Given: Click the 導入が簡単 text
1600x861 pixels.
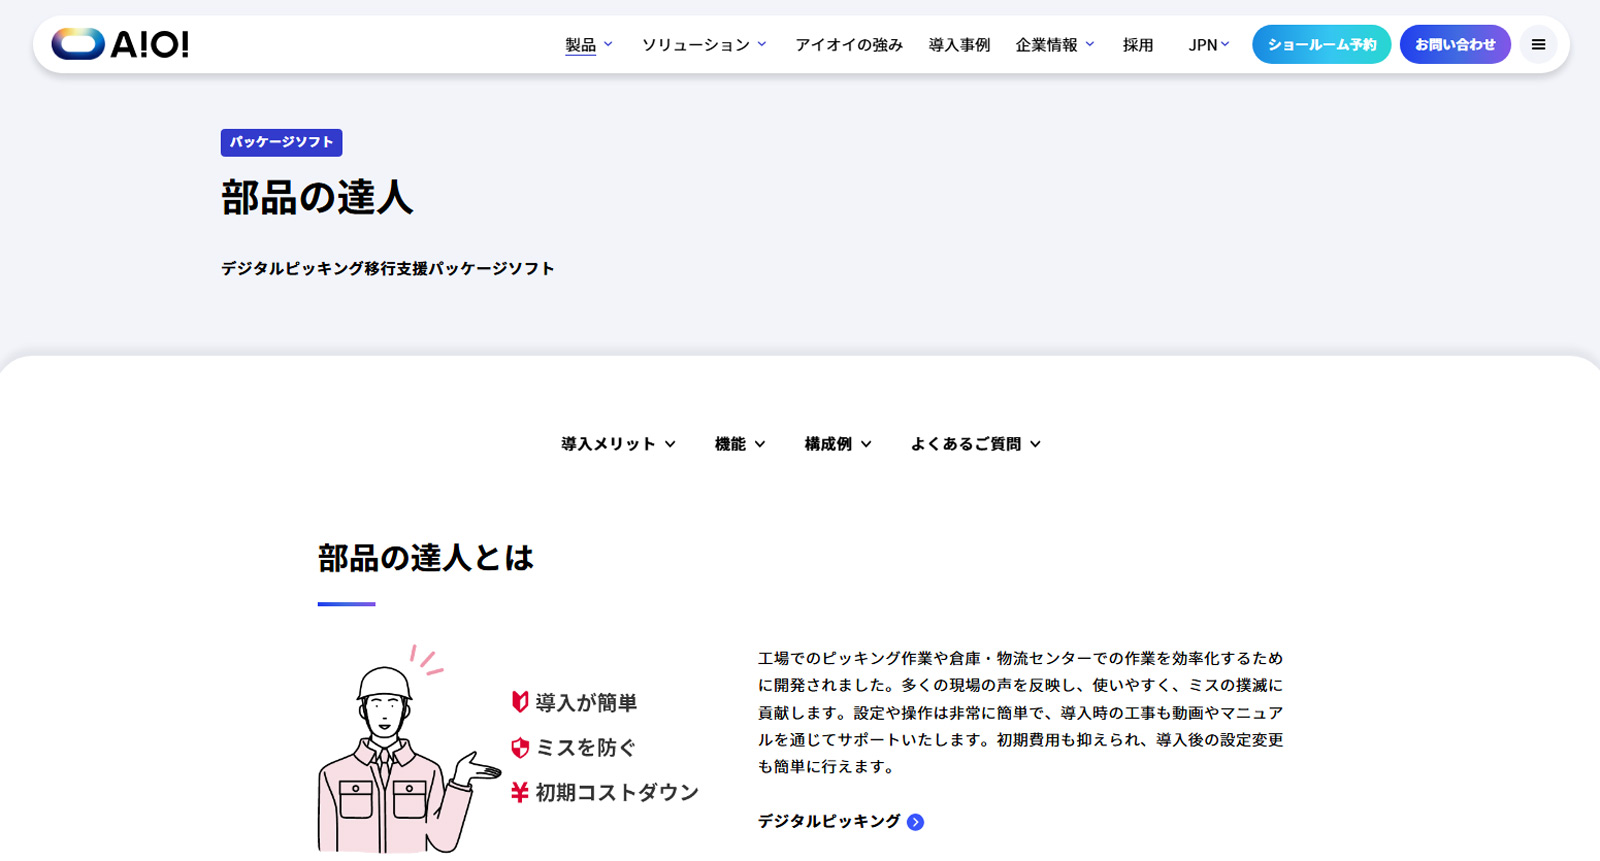Looking at the screenshot, I should coord(586,703).
